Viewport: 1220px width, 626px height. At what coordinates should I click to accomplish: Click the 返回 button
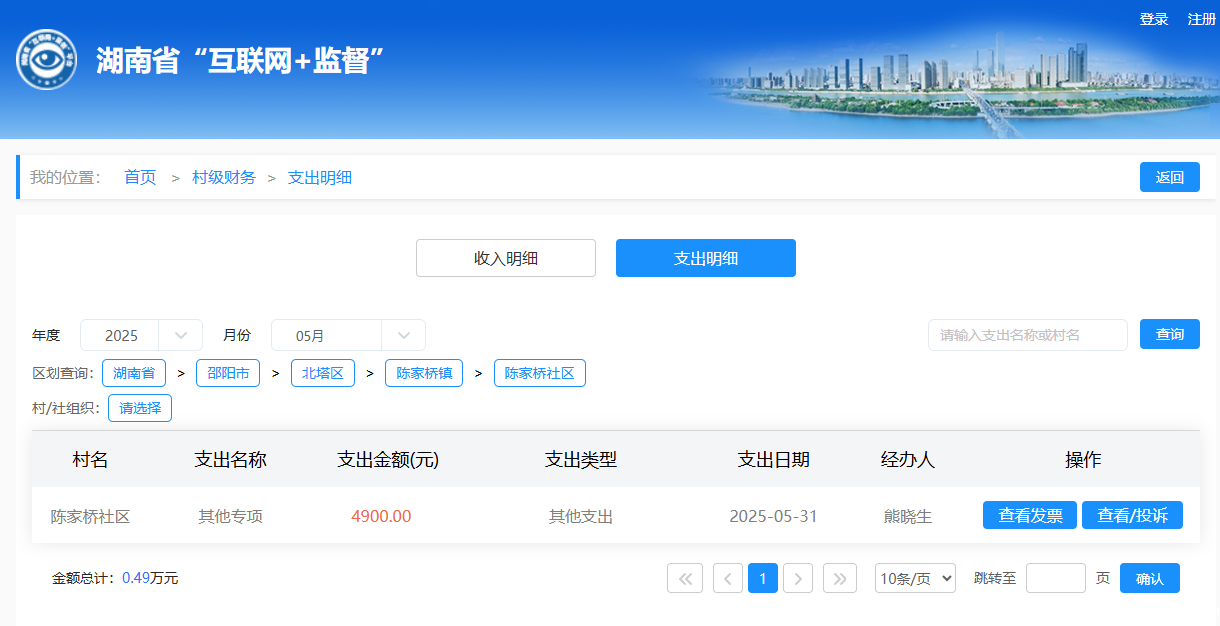1170,177
